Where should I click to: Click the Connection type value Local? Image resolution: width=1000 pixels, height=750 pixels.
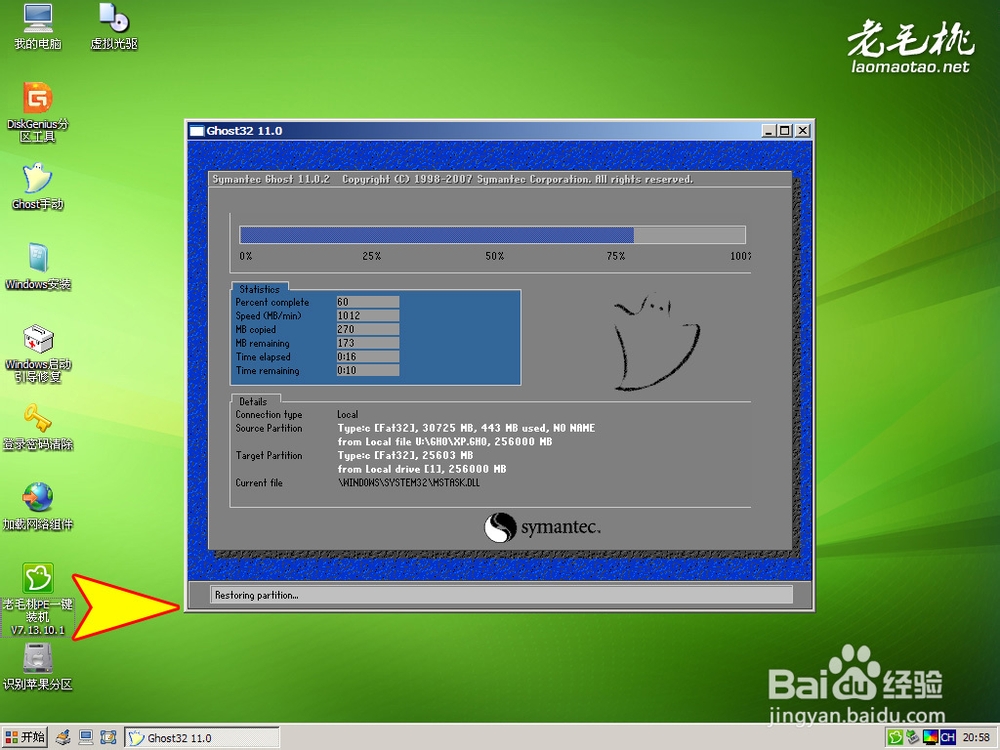point(348,415)
